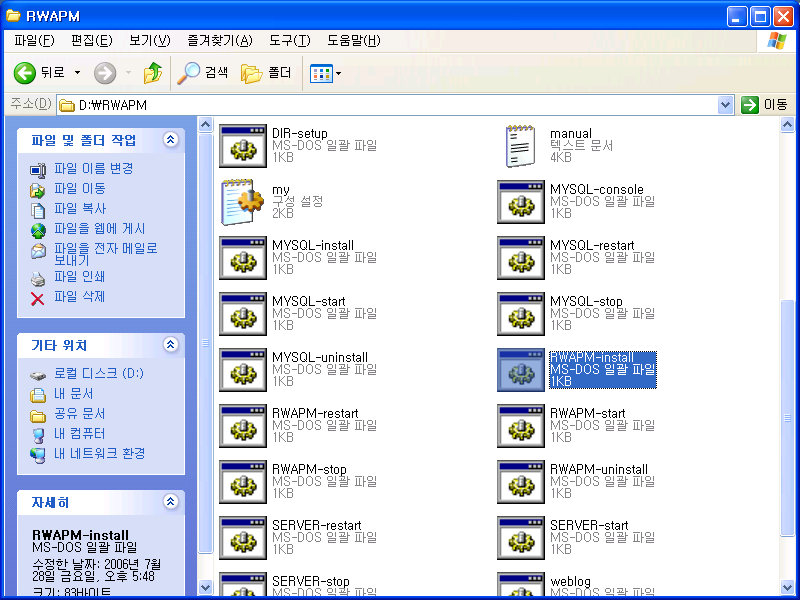Open the 도움말(H) menu
800x600 pixels.
(354, 41)
